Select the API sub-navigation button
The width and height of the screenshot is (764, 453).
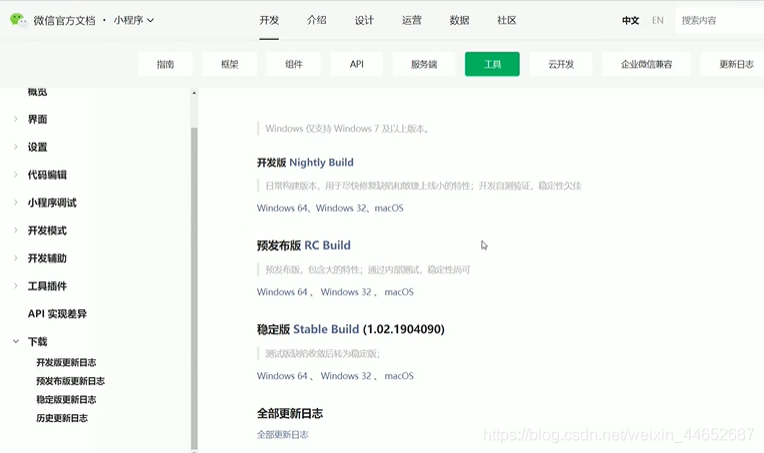click(x=357, y=64)
